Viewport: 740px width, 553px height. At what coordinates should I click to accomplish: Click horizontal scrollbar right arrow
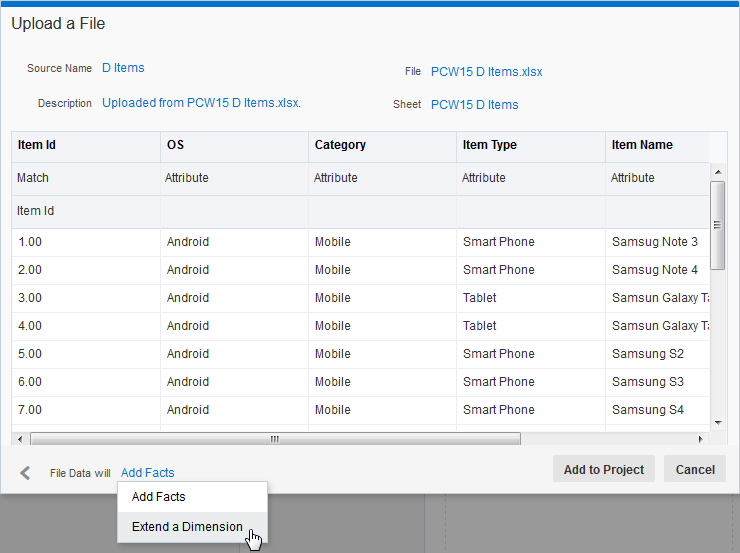click(700, 439)
